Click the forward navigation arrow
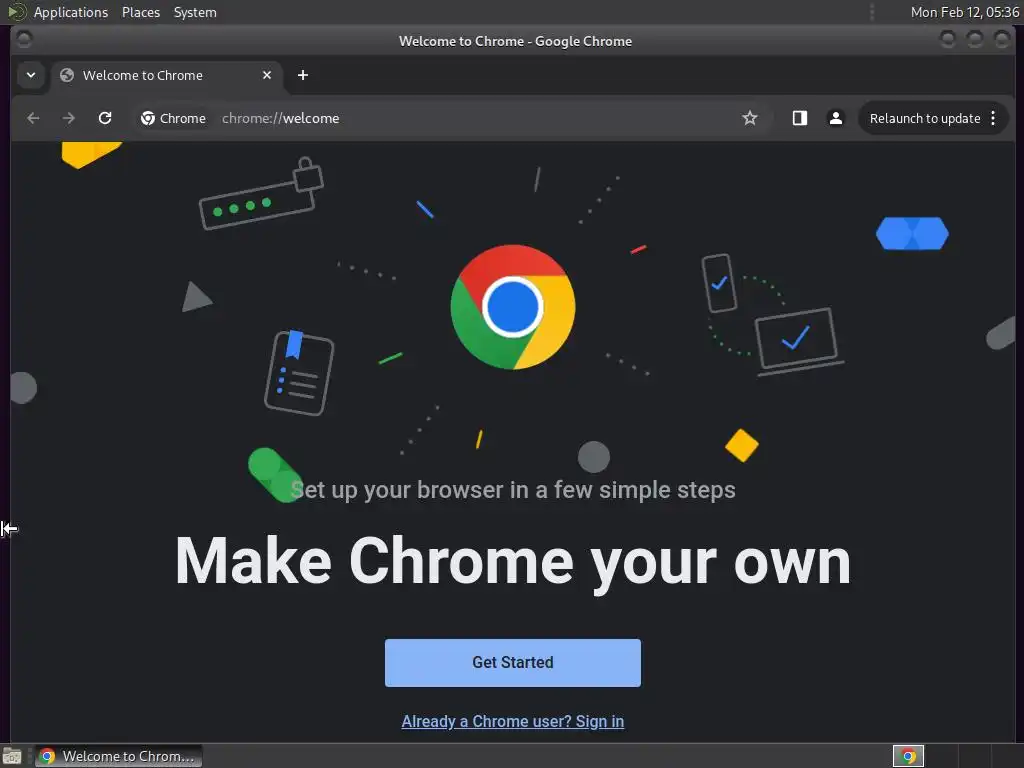Viewport: 1024px width, 768px height. pos(69,118)
